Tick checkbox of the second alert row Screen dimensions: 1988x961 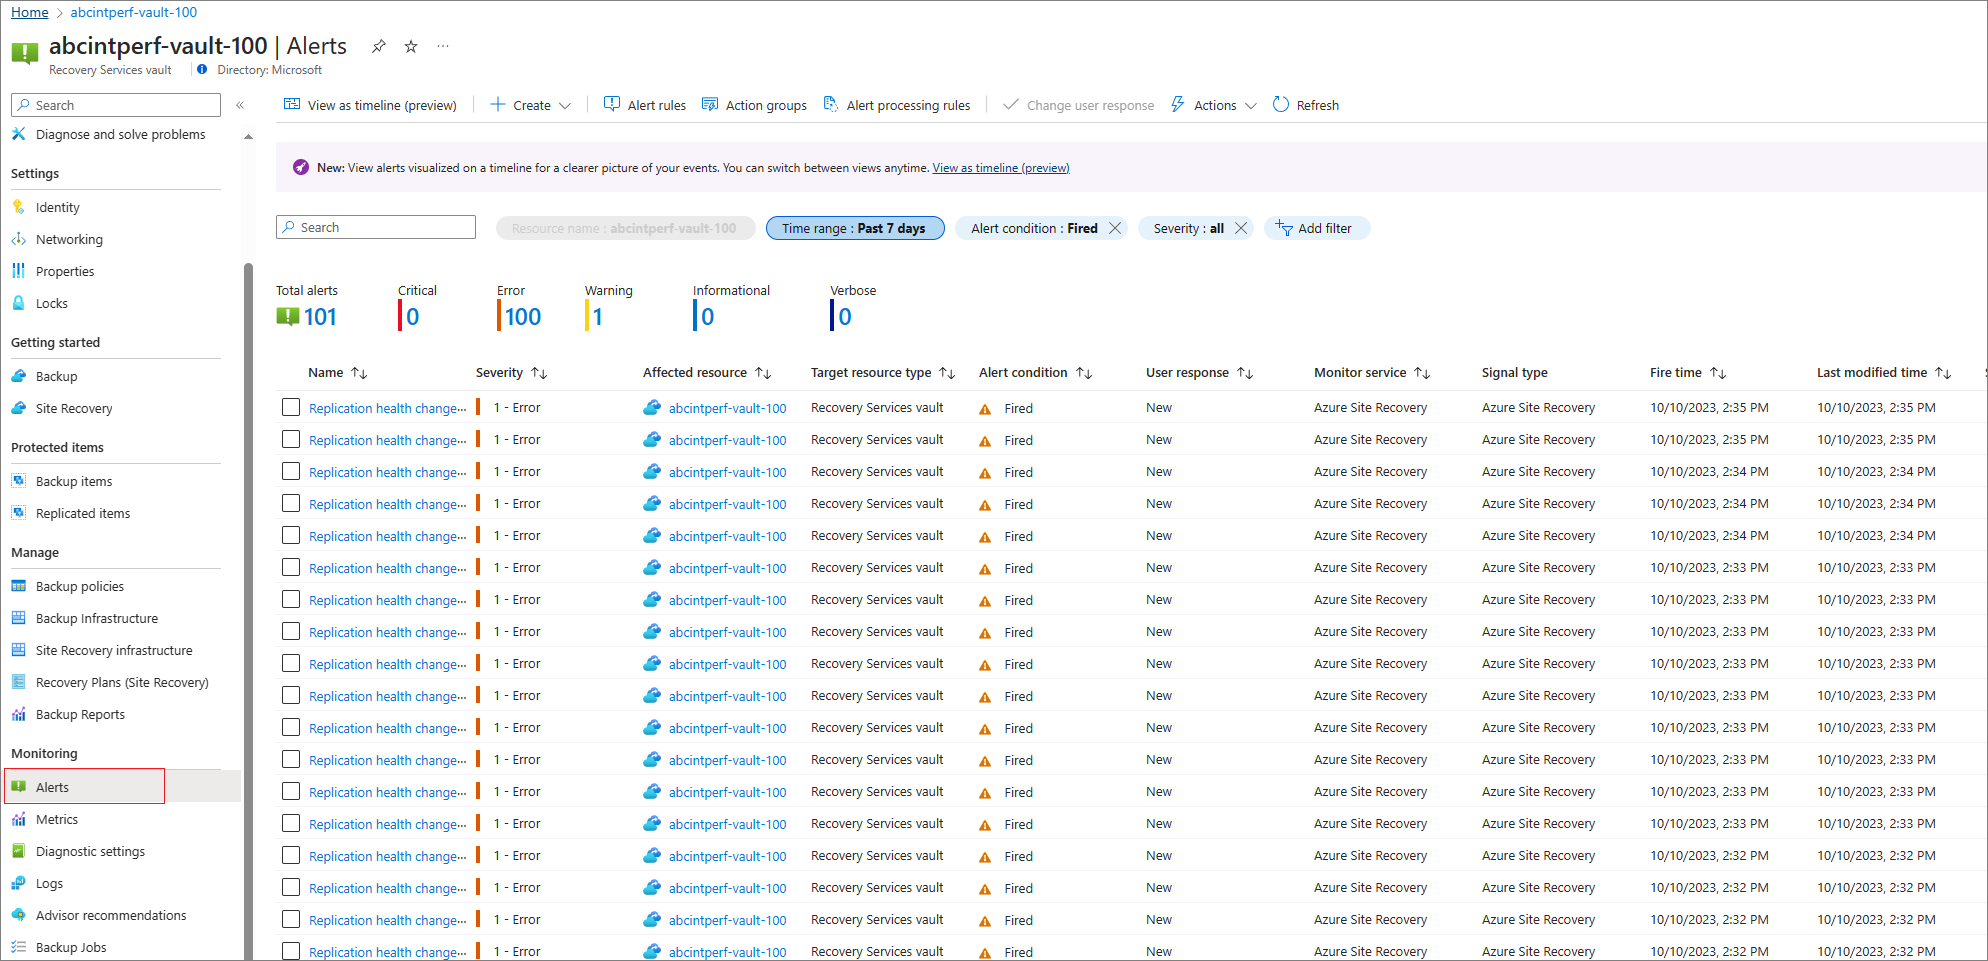point(291,439)
